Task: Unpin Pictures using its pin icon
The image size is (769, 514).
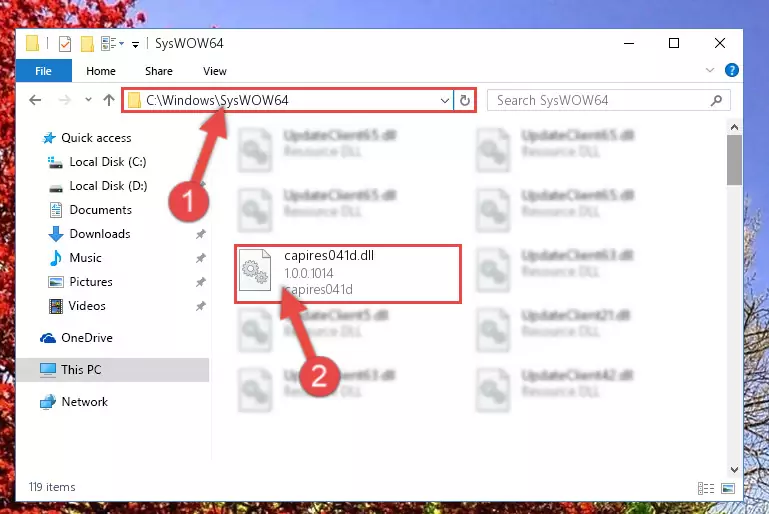Action: (201, 282)
